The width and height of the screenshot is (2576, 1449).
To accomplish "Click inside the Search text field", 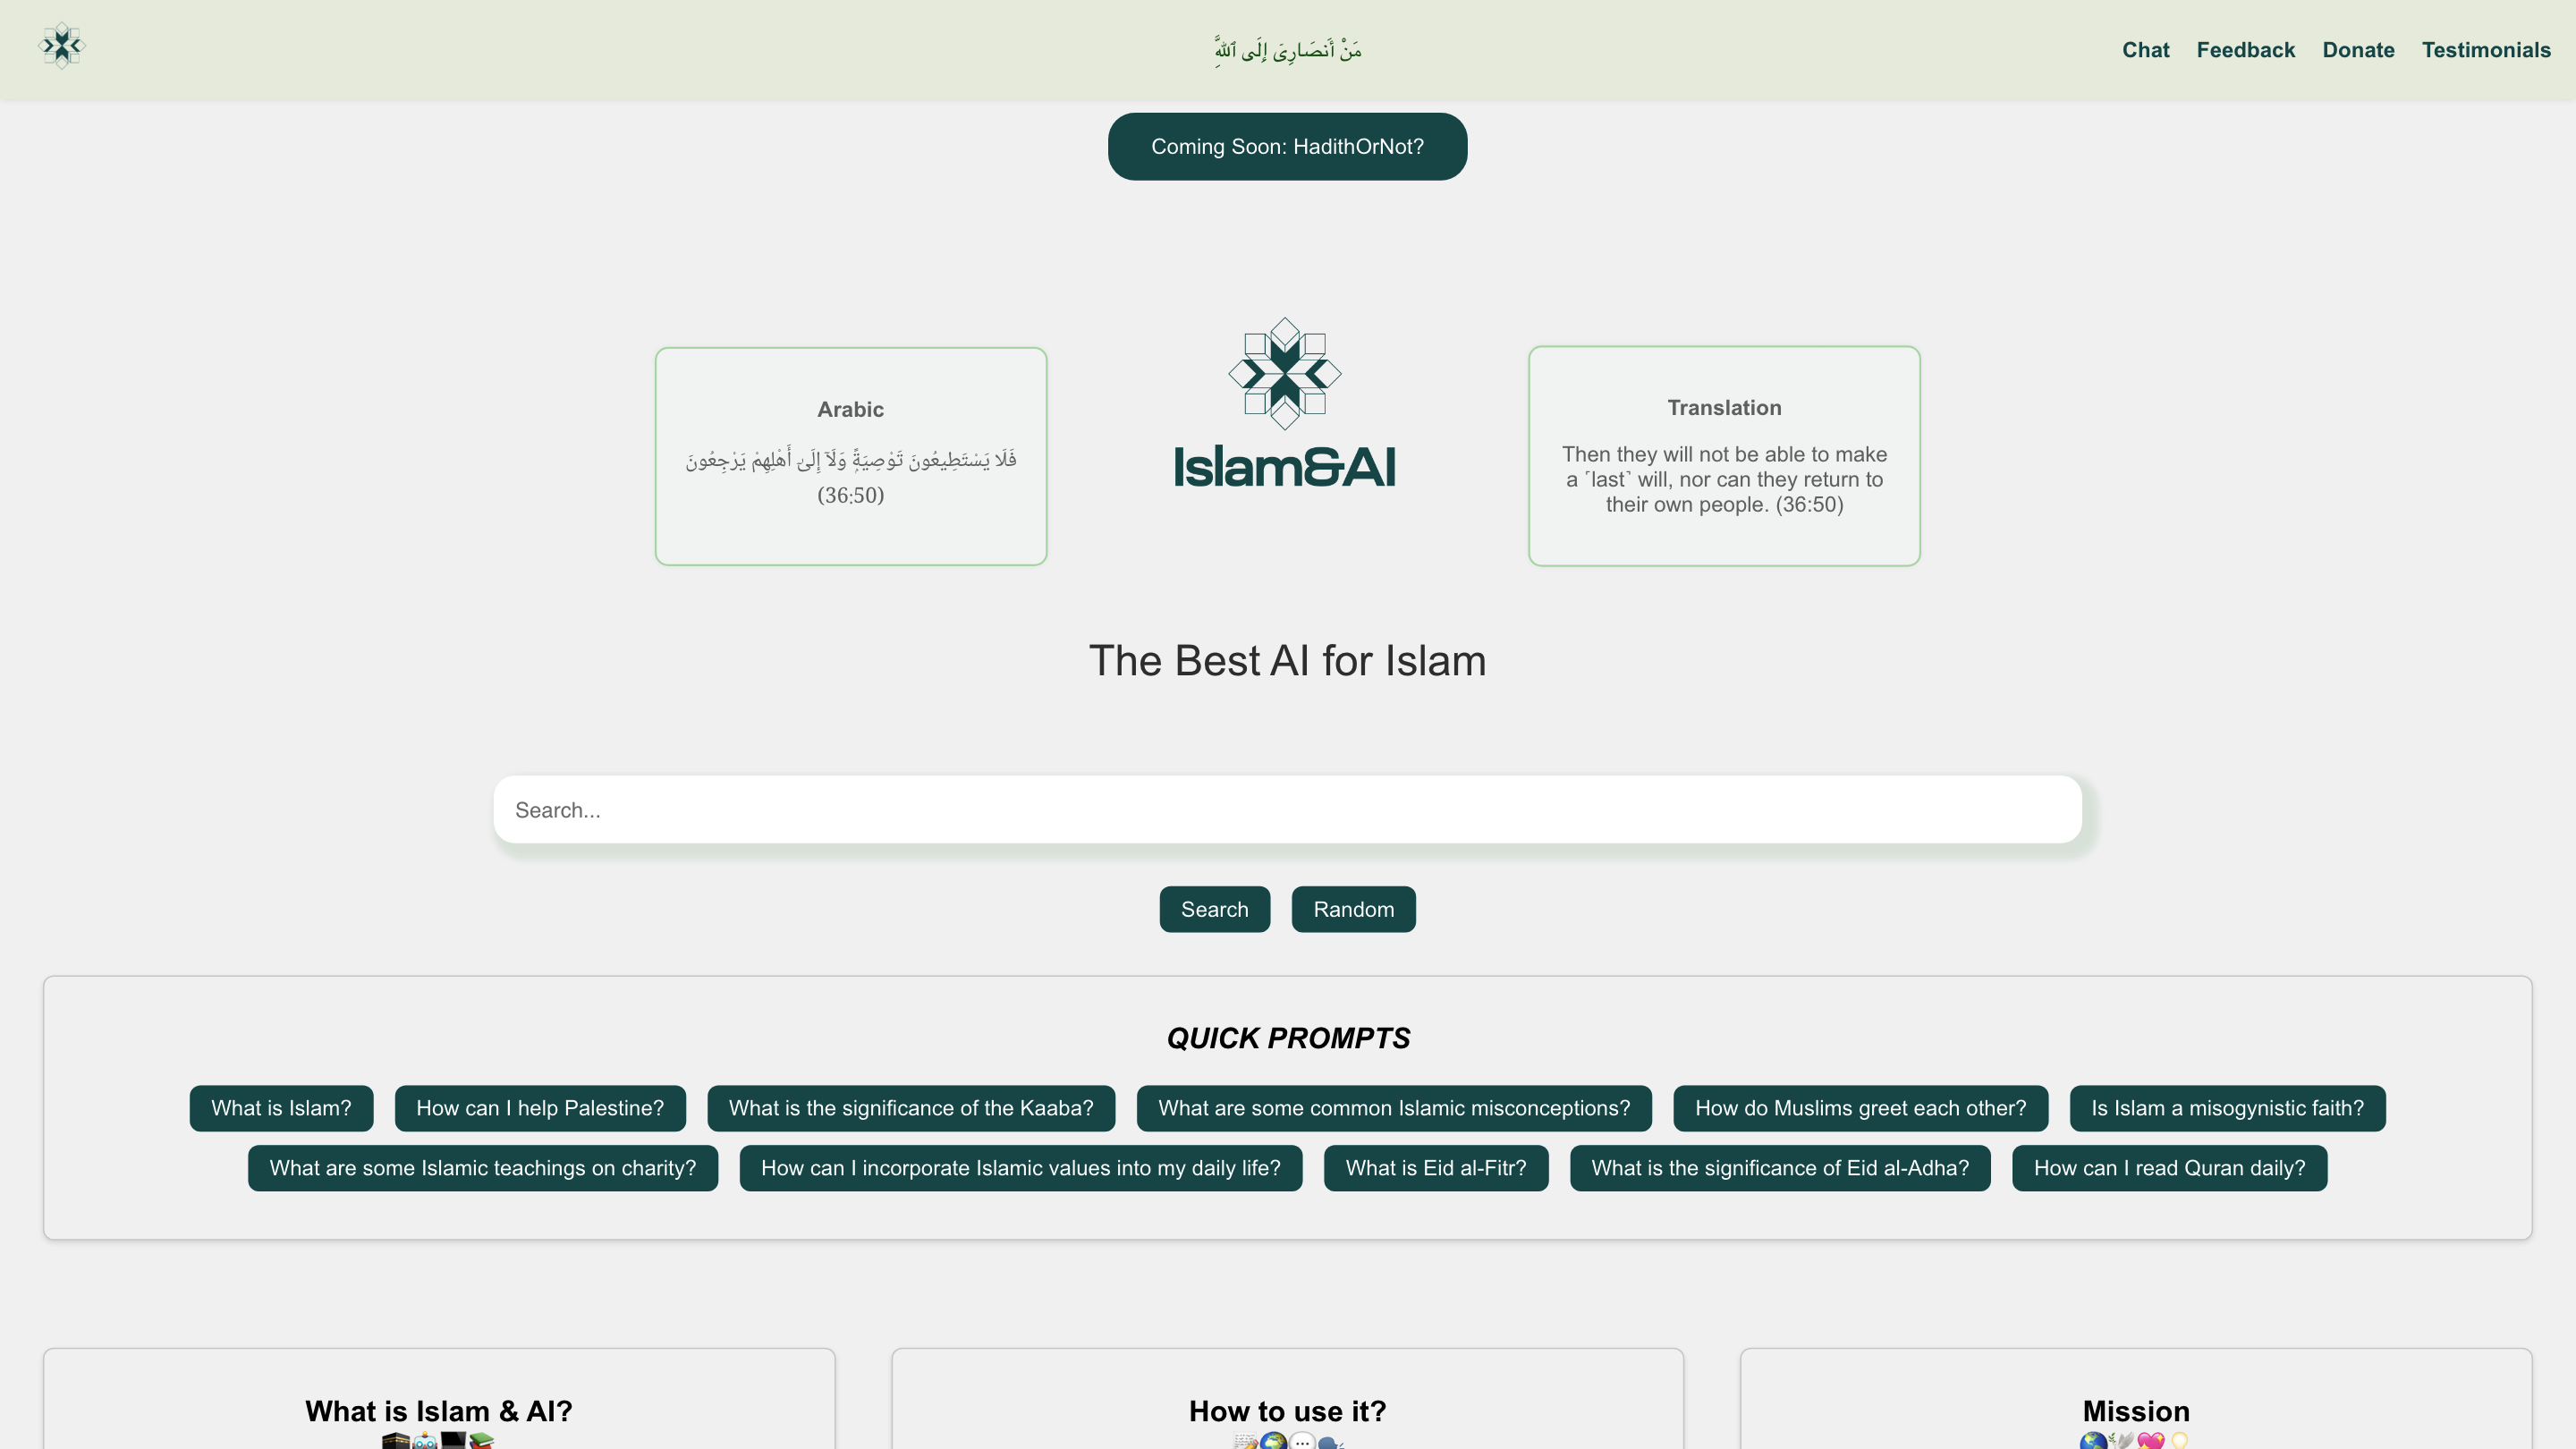I will 1287,810.
